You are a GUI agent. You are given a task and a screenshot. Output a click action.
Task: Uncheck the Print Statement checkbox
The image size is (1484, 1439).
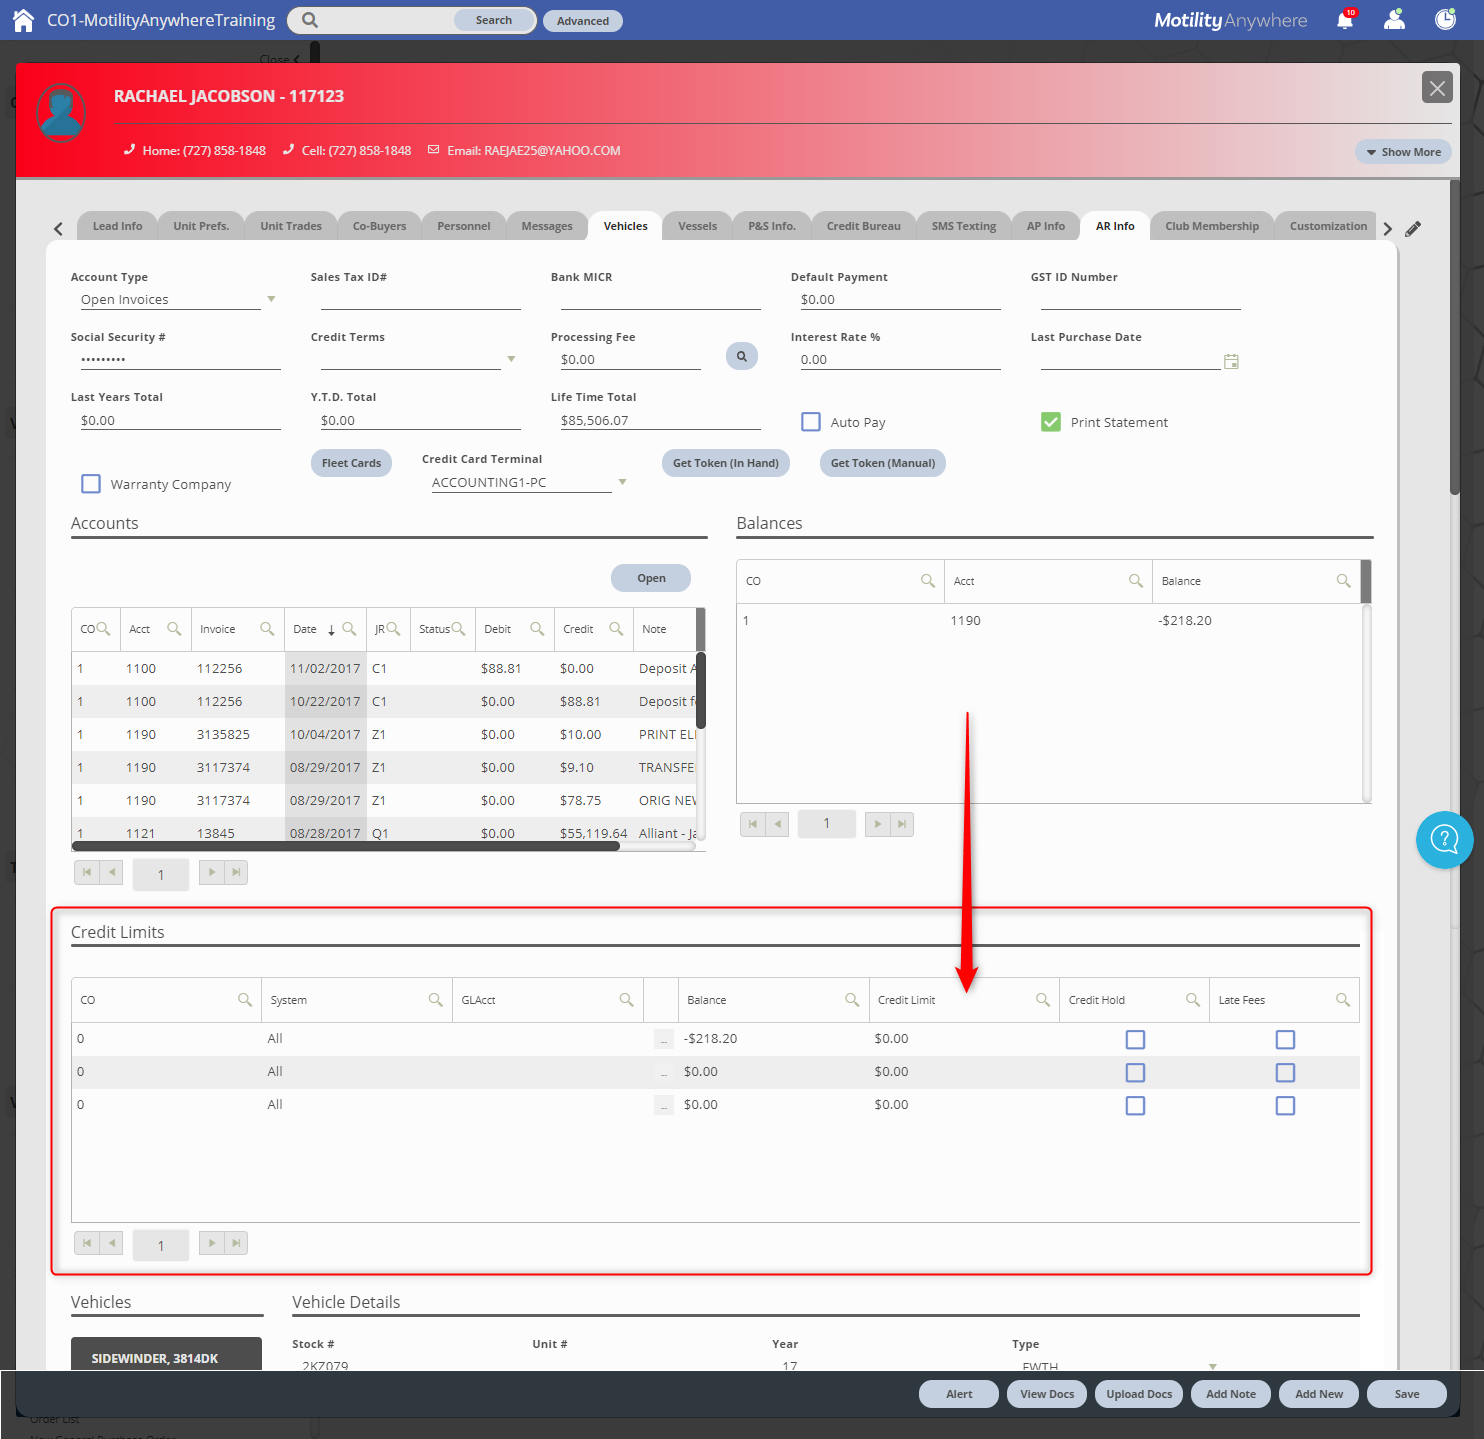coord(1050,421)
